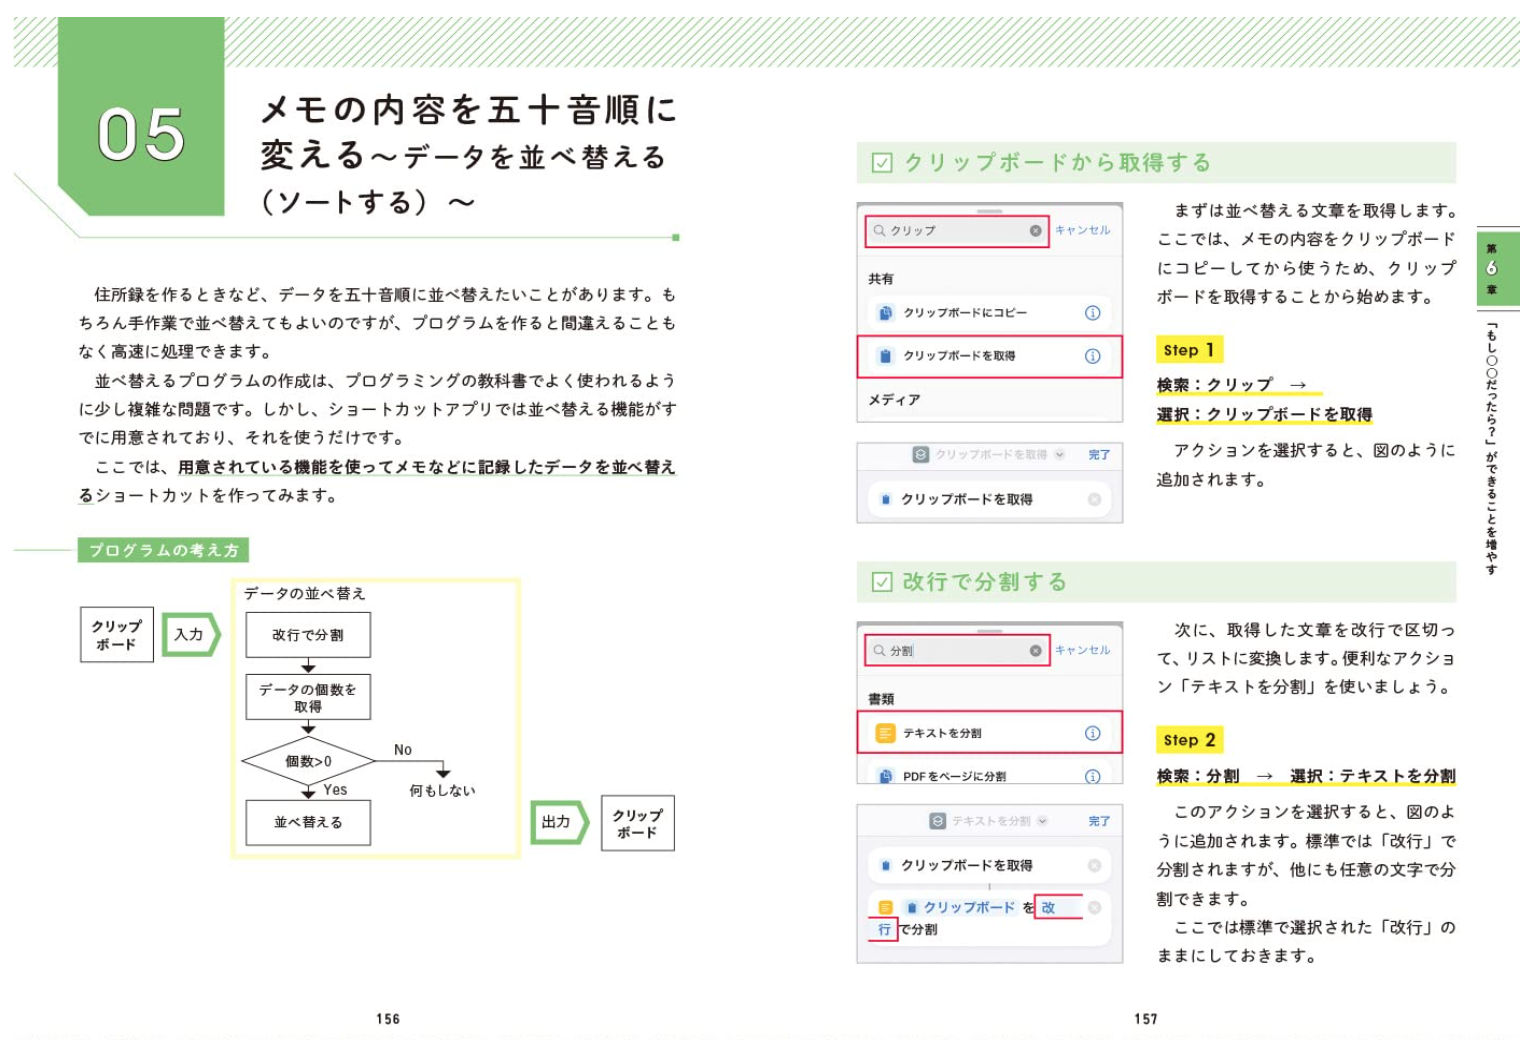The height and width of the screenshot is (1040, 1520).
Task: Open info for テキストを分割 action
Action: pyautogui.click(x=1092, y=733)
